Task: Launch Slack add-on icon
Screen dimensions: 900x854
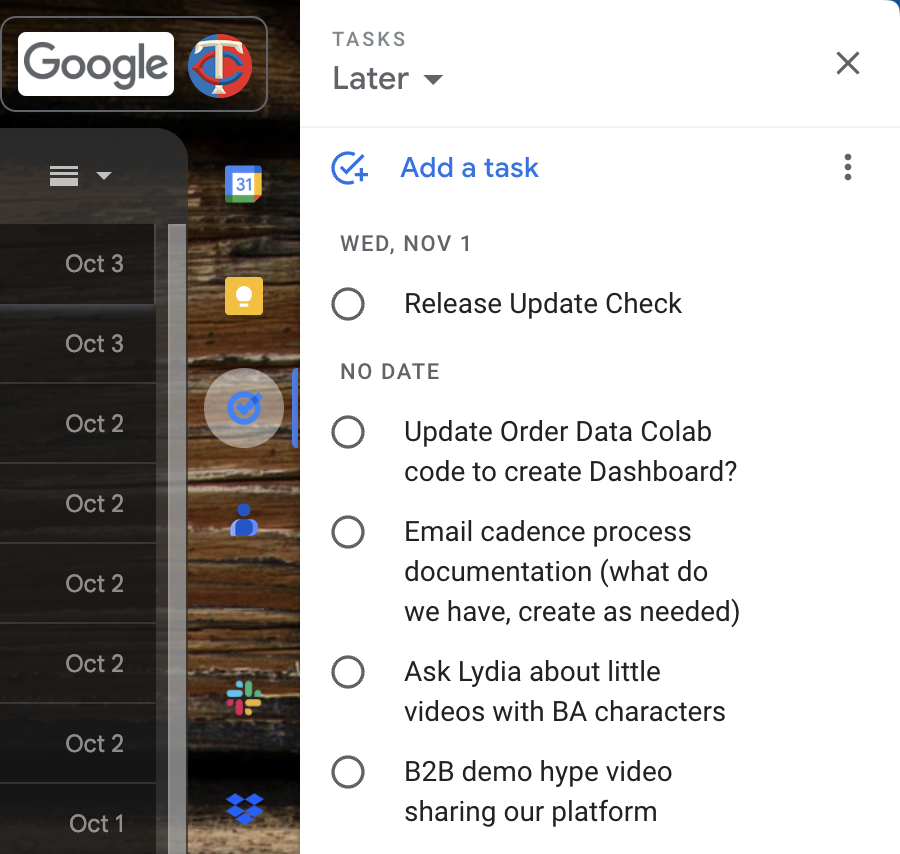Action: [x=243, y=697]
